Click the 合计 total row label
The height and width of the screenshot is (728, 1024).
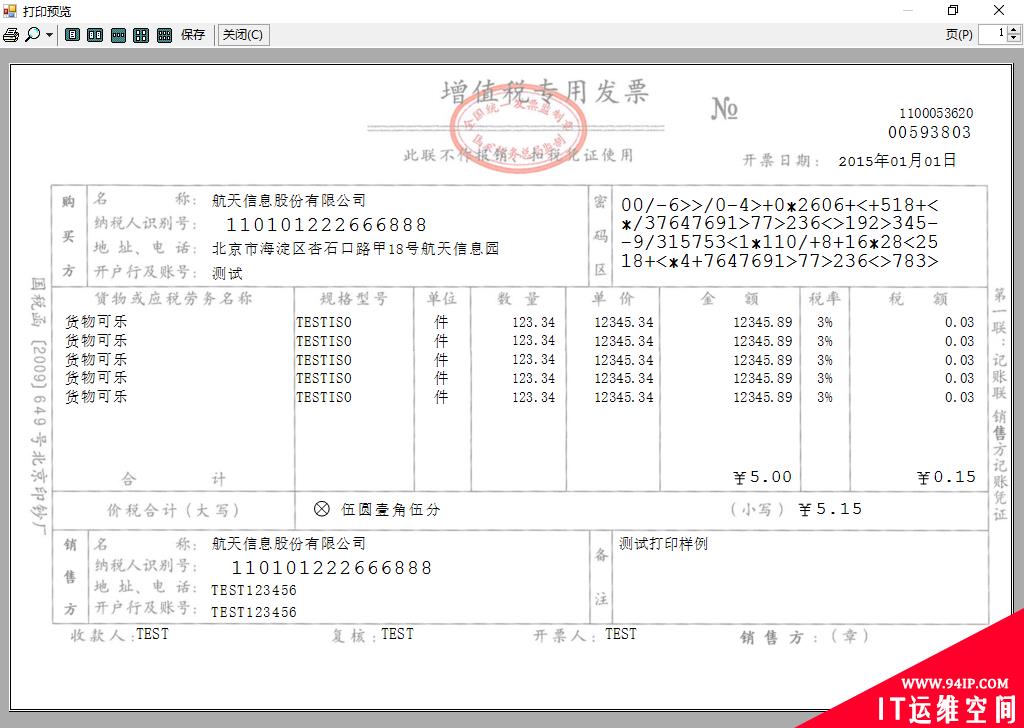pos(173,479)
